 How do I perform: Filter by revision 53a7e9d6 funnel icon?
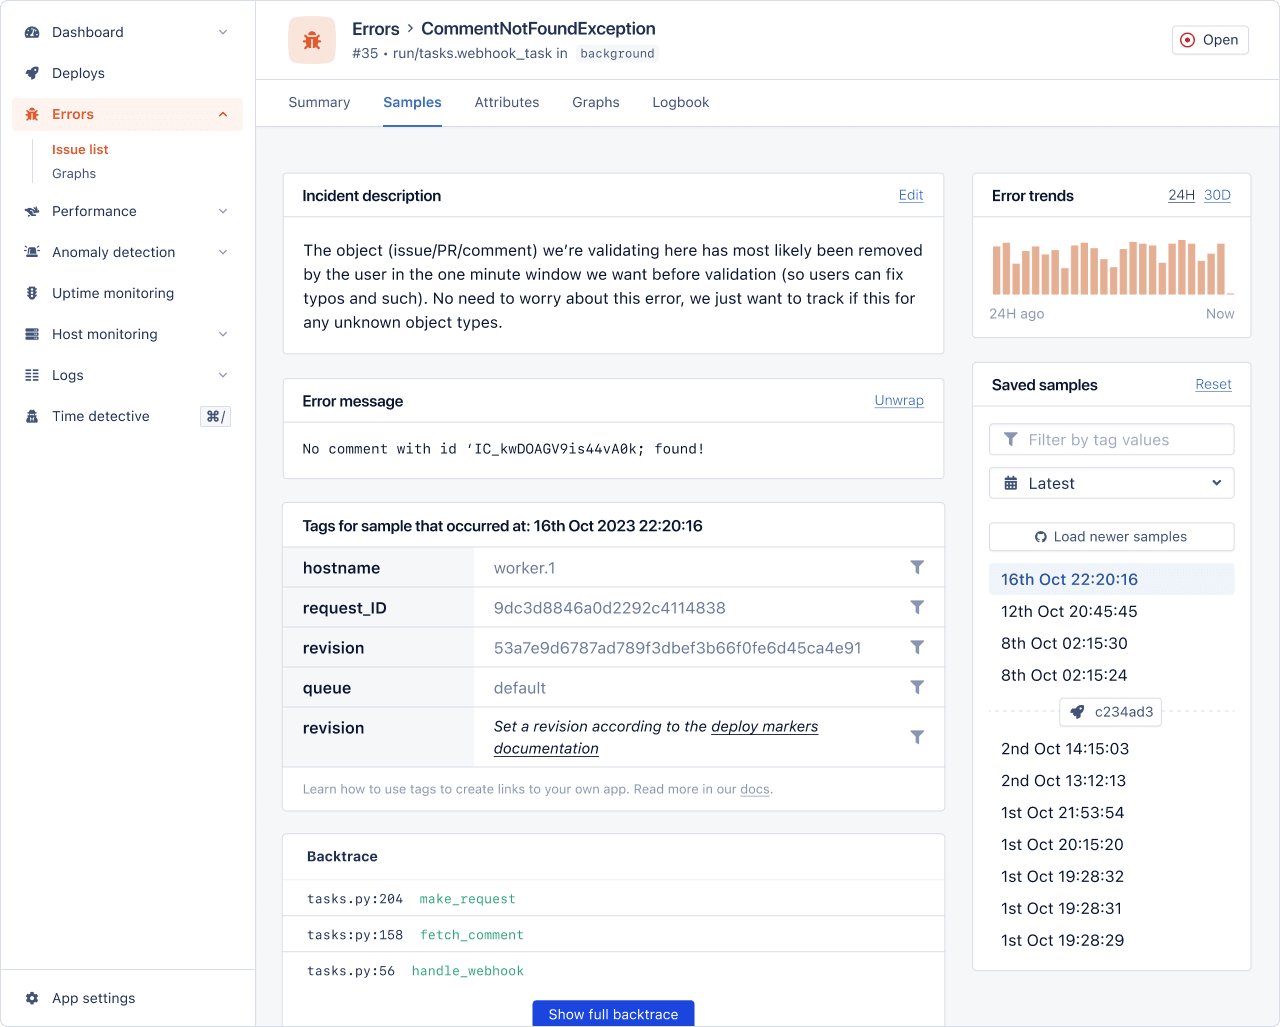pyautogui.click(x=917, y=647)
